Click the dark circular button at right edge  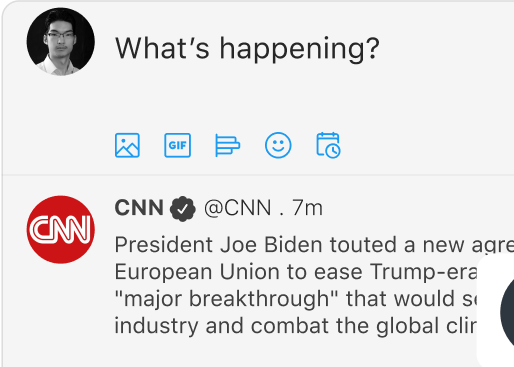[507, 312]
